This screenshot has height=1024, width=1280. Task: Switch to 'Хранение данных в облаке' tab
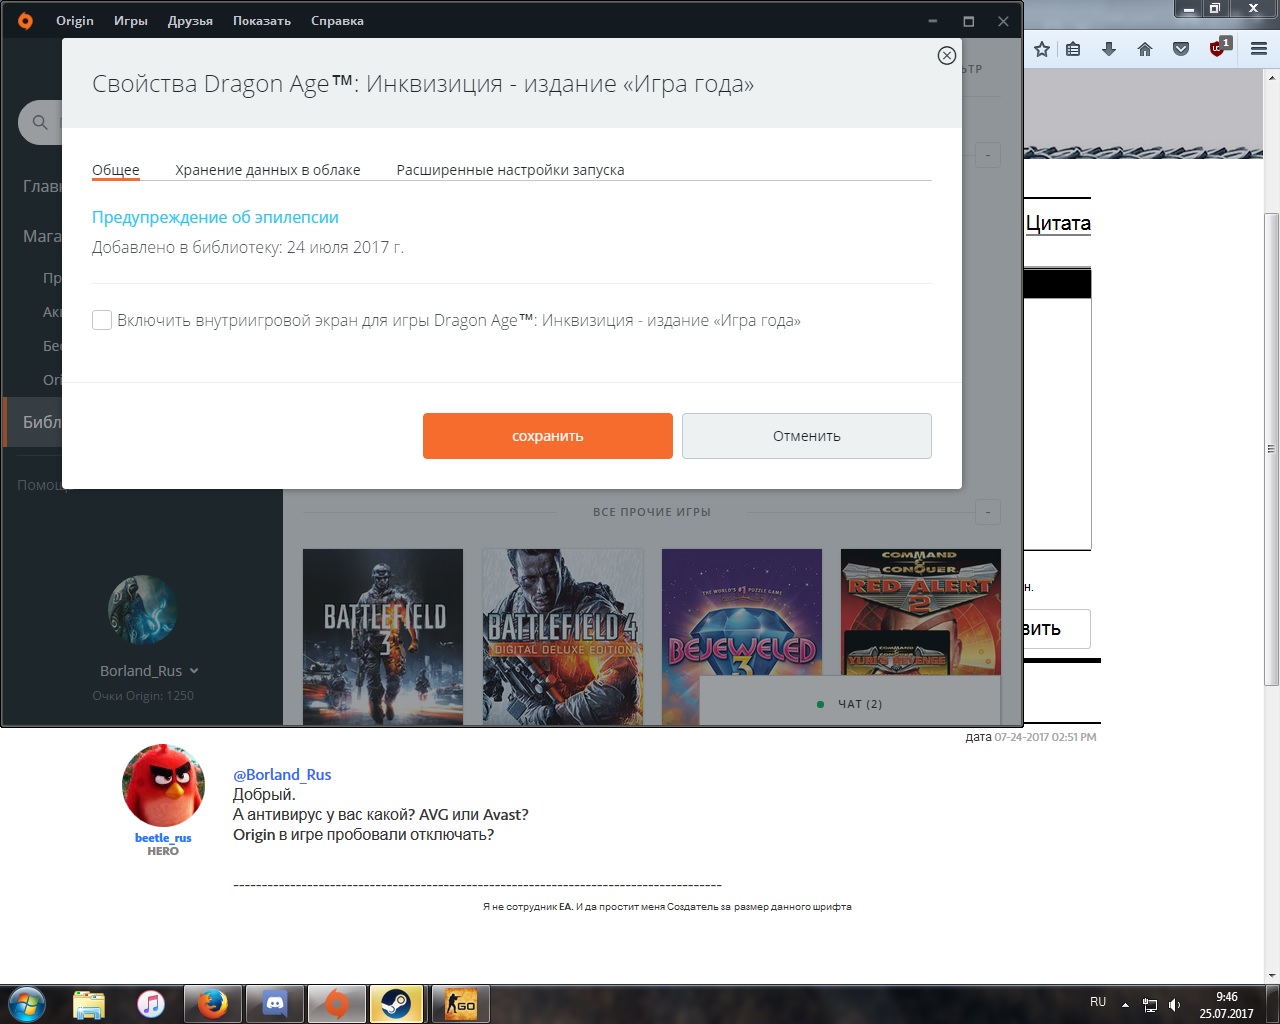click(x=267, y=170)
